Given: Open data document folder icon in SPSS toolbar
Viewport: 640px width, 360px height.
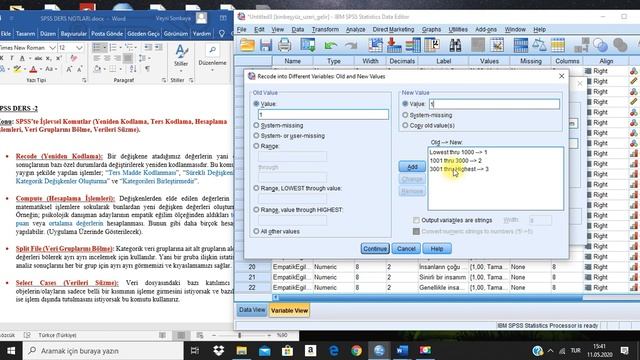Looking at the screenshot, I should point(247,45).
